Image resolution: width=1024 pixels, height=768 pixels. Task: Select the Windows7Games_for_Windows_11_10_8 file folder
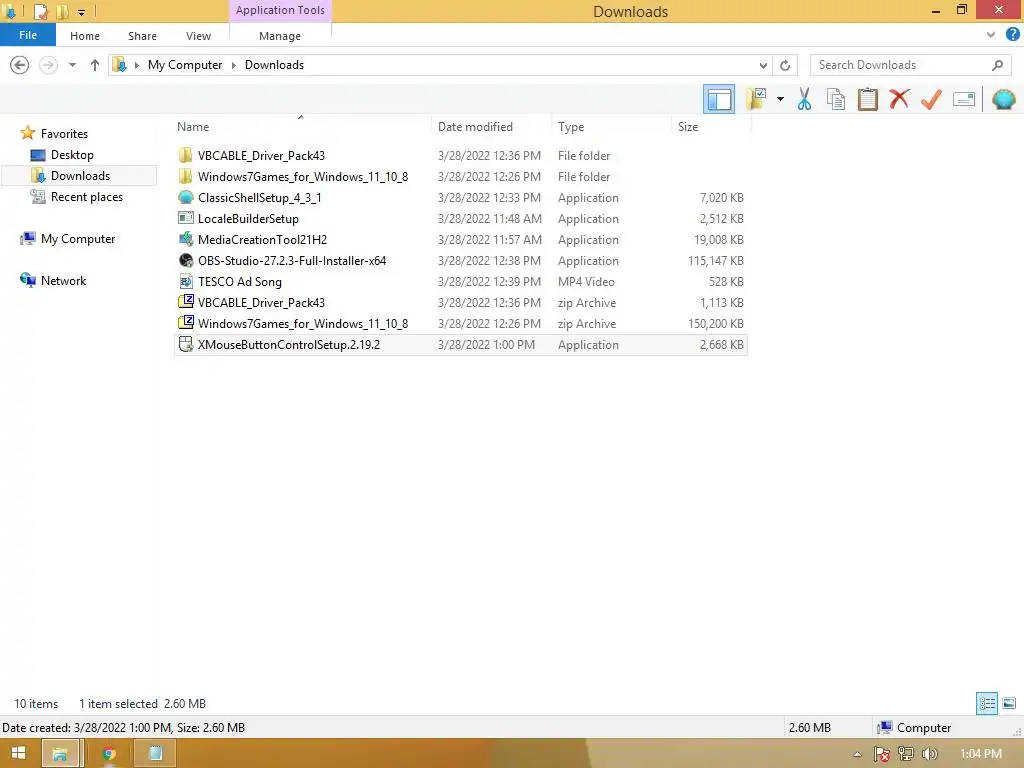click(461, 176)
